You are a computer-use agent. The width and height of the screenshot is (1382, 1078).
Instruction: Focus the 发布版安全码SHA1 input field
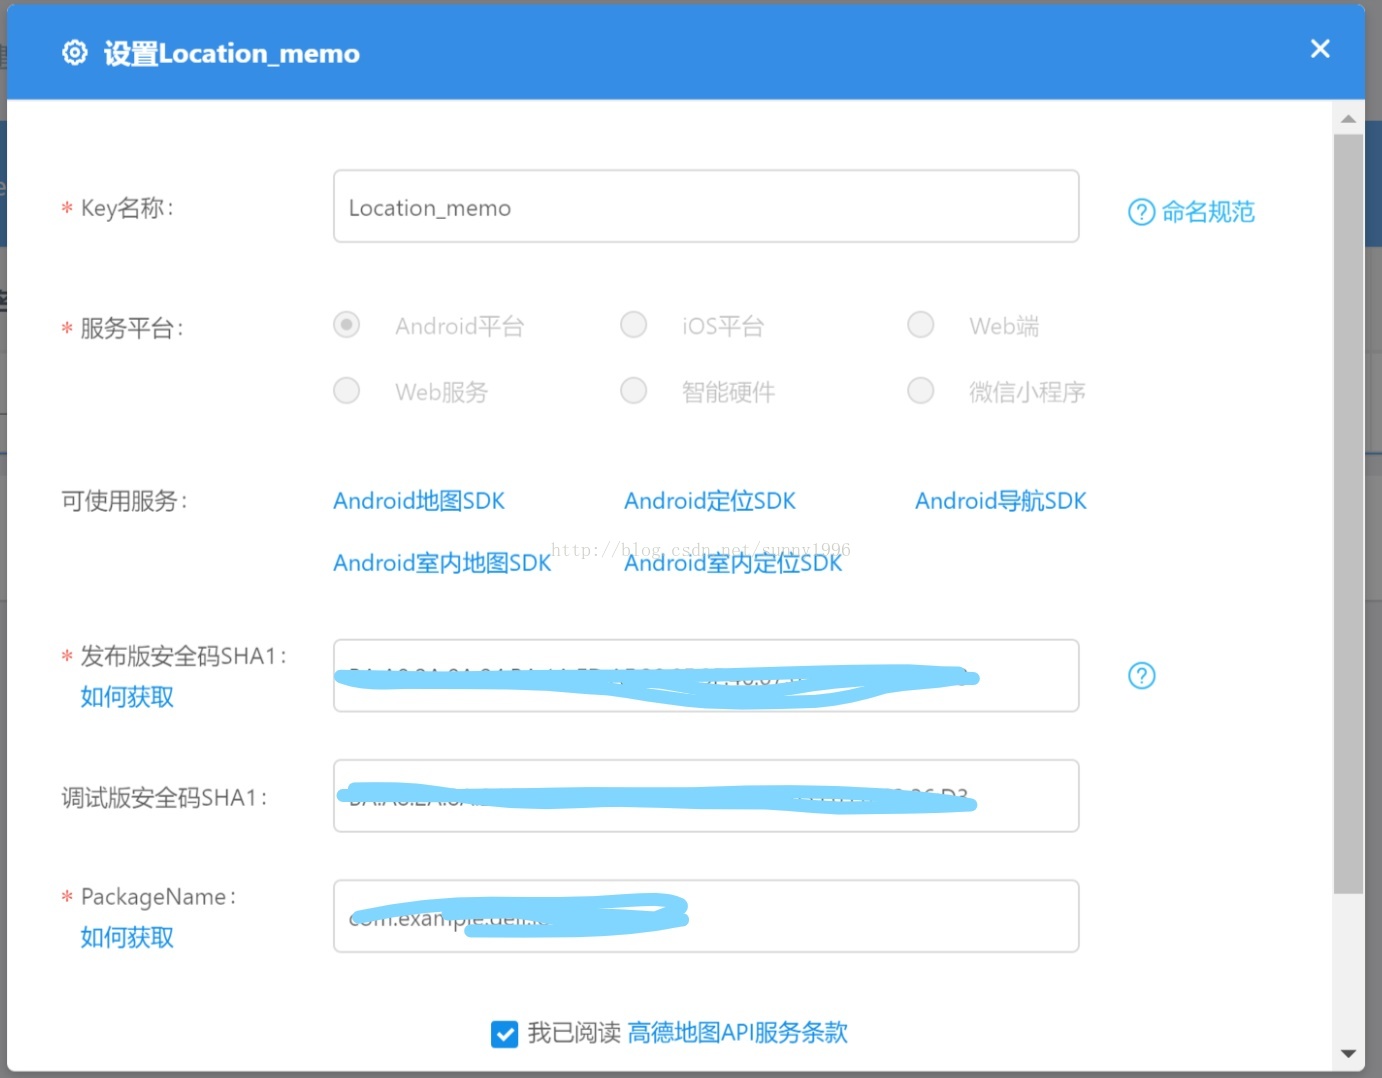706,676
